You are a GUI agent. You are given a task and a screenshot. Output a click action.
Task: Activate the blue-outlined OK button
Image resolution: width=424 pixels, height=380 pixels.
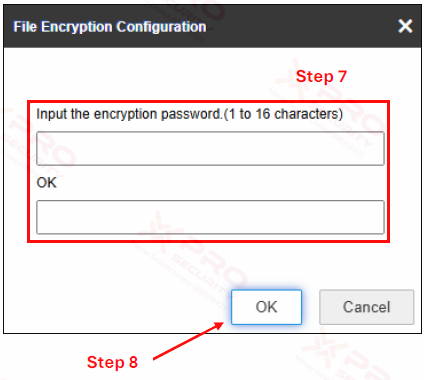click(266, 307)
